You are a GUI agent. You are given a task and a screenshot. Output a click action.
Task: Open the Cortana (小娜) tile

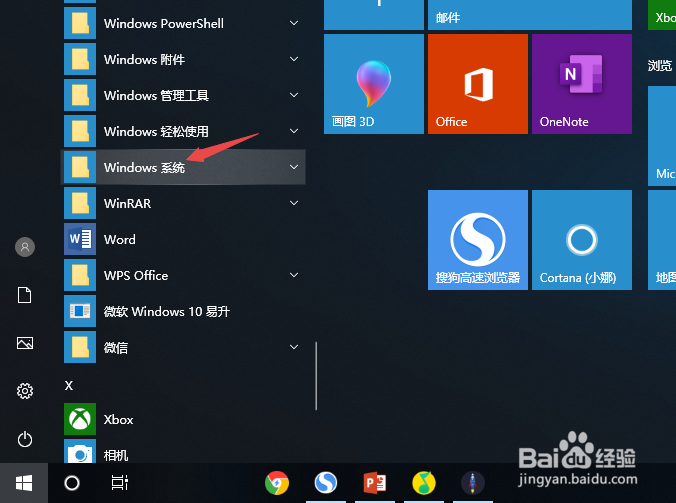click(582, 240)
